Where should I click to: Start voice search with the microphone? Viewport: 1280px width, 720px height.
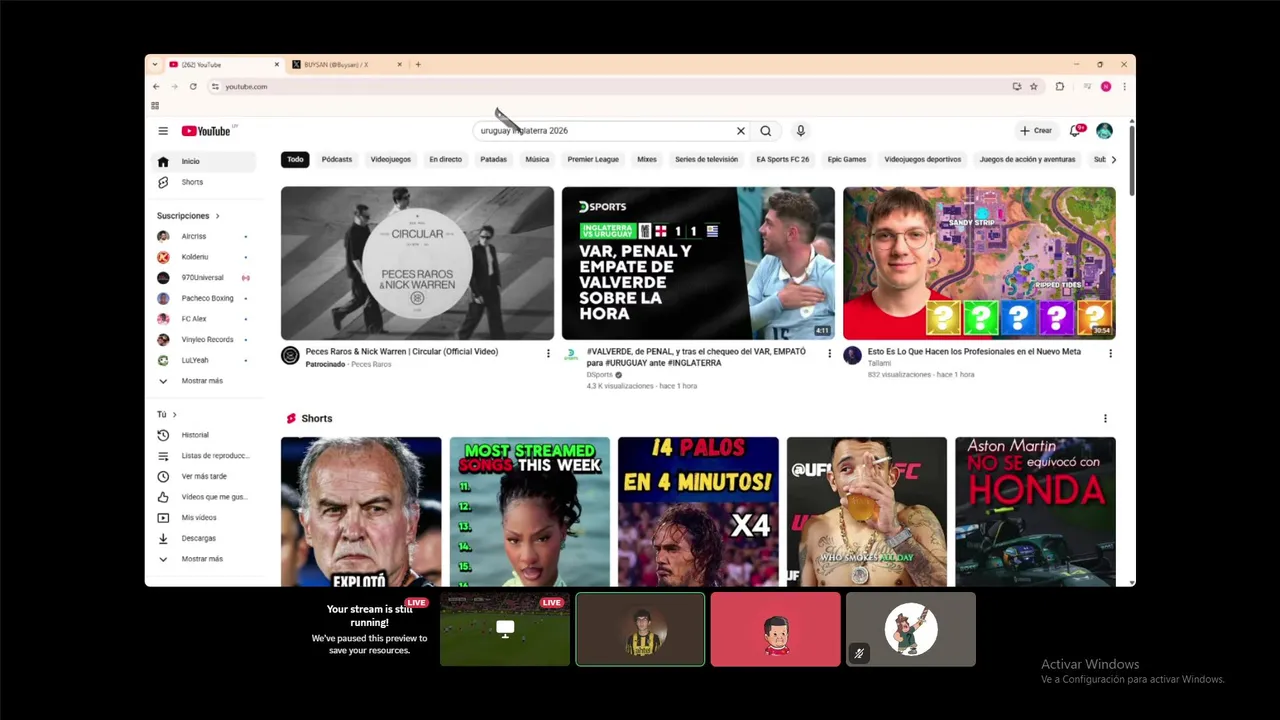pyautogui.click(x=800, y=131)
